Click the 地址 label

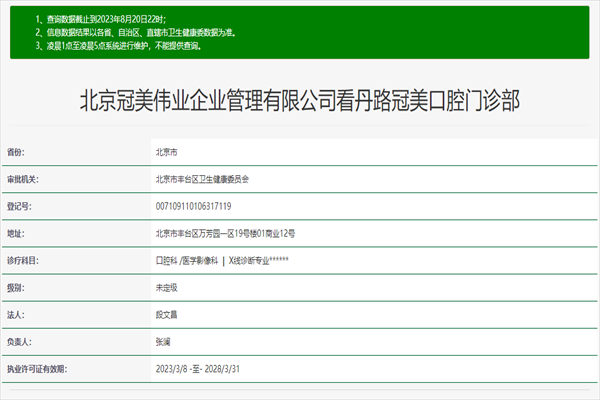(16, 233)
